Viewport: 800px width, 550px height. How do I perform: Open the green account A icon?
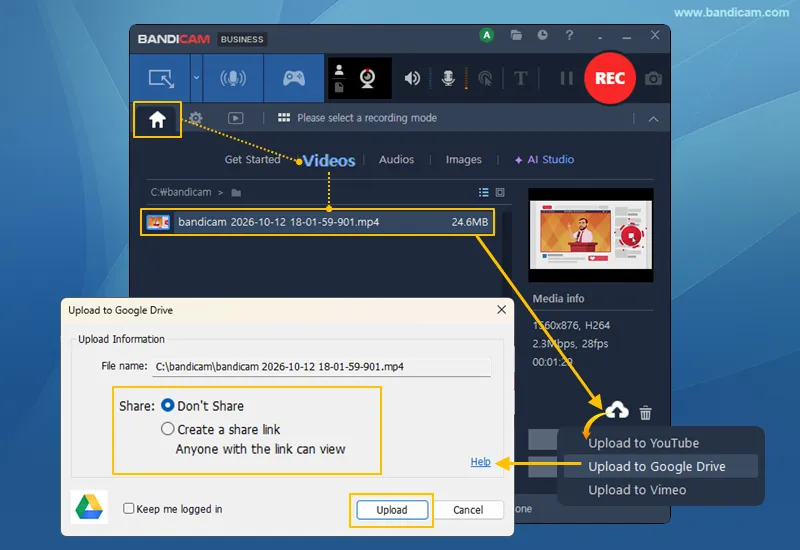tap(487, 35)
